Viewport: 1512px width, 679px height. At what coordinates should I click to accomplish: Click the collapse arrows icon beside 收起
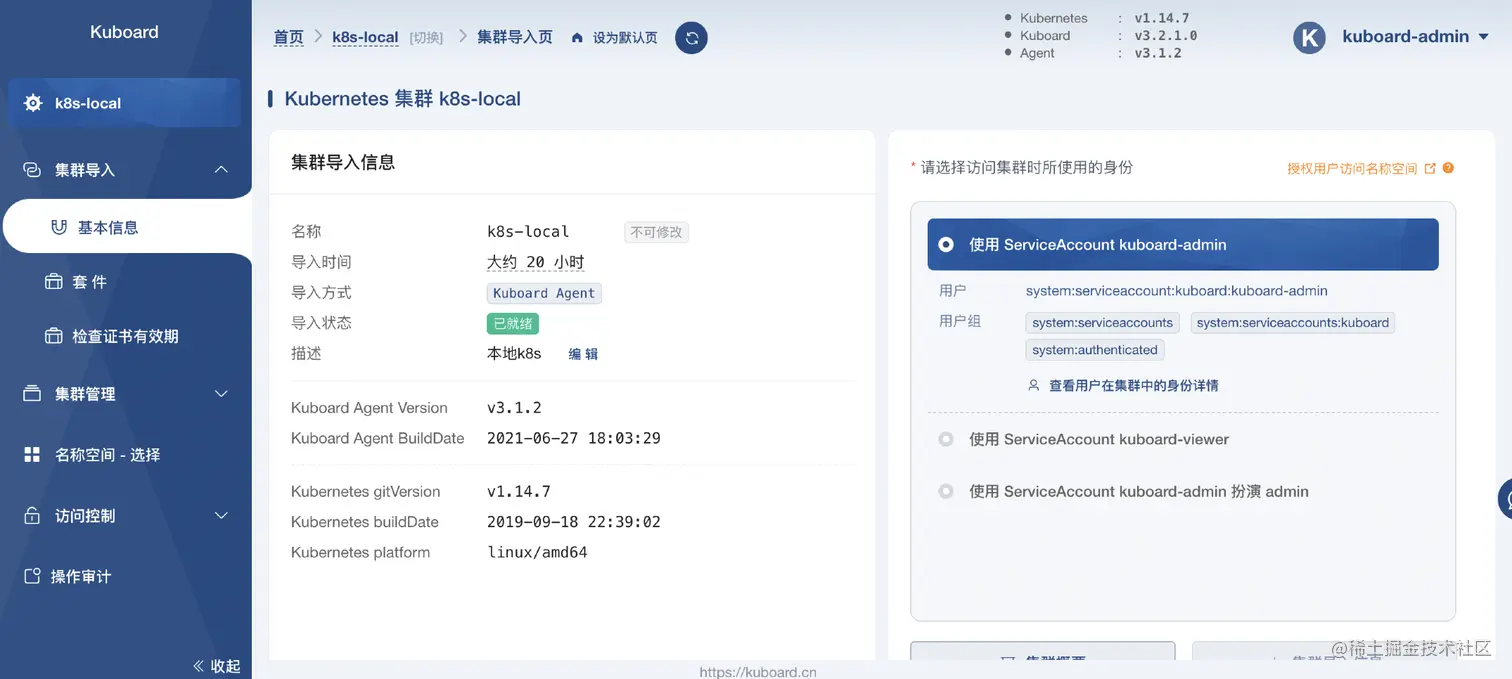coord(198,666)
